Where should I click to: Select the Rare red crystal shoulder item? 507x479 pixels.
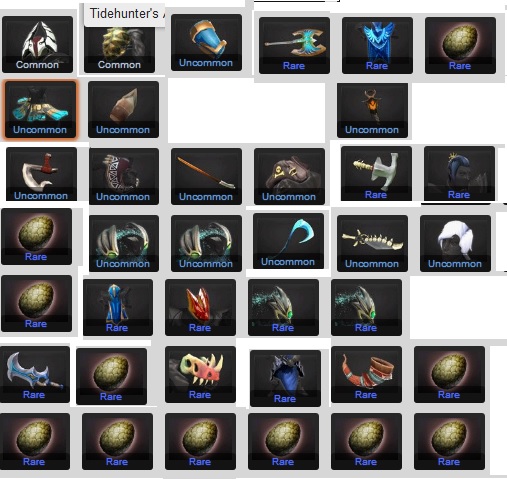coord(200,307)
